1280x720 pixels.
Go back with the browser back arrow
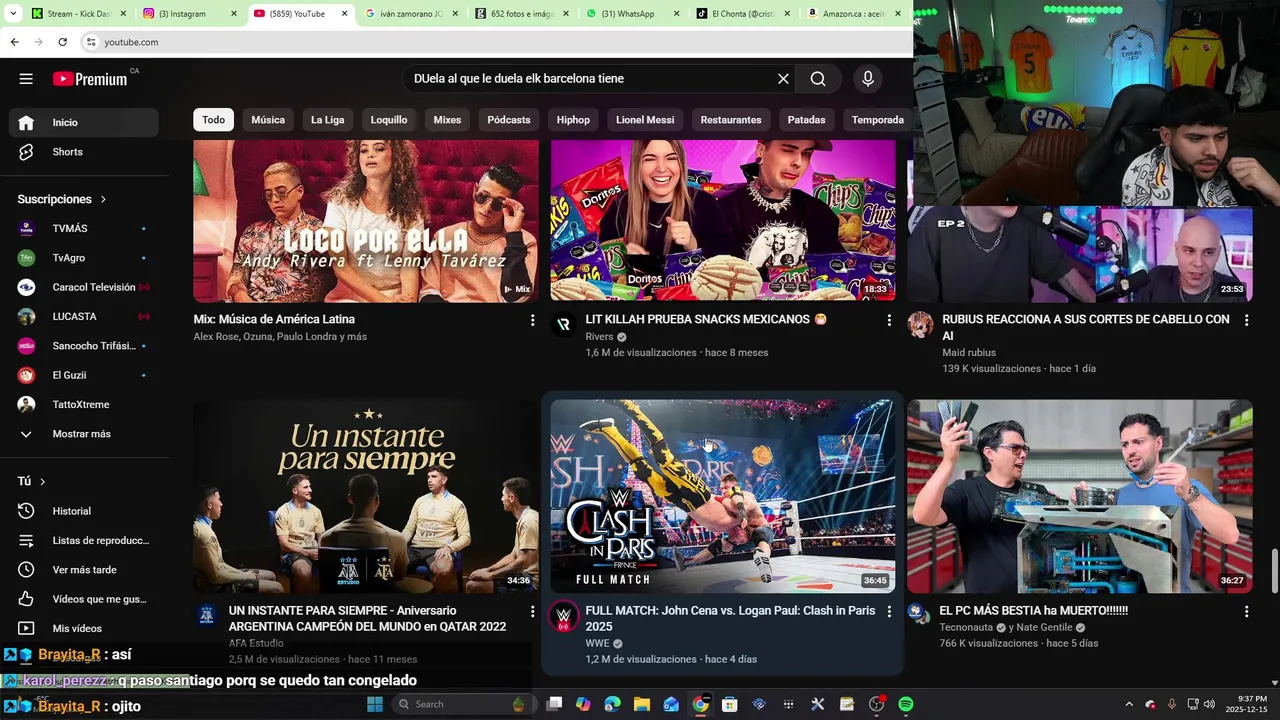(14, 42)
